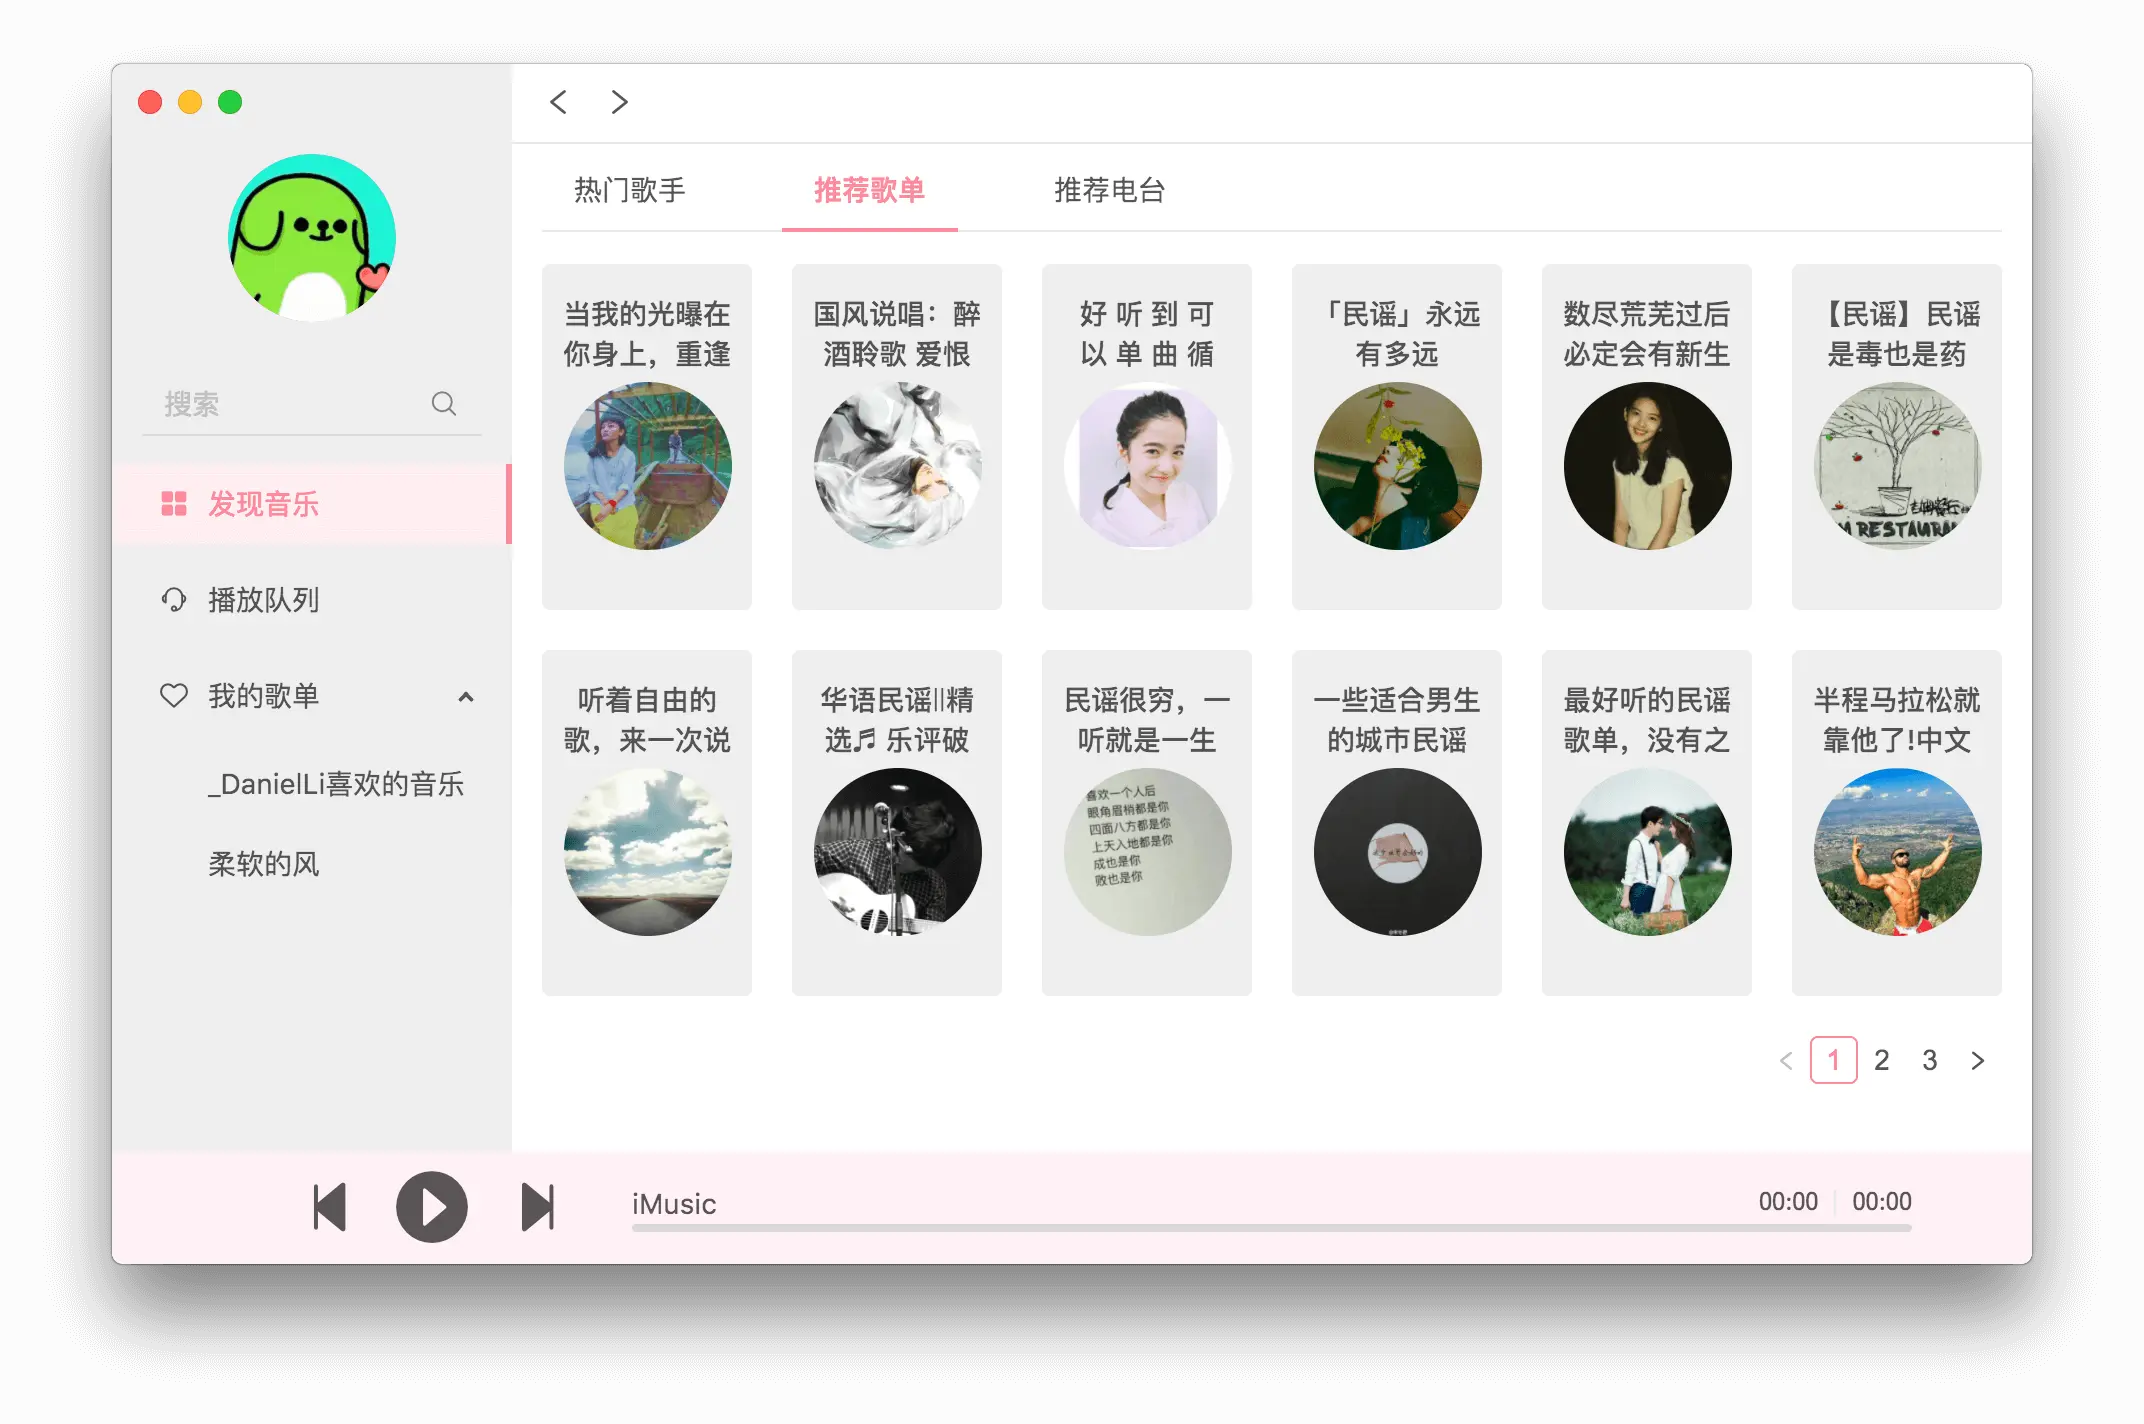Open the 好听到可以单曲循 playlist cover
This screenshot has height=1424, width=2144.
point(1146,463)
